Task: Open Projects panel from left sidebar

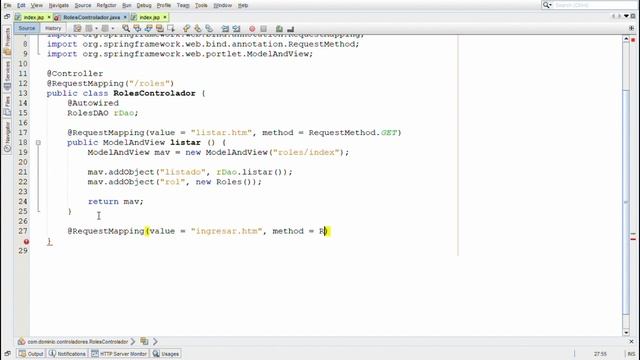Action: (x=7, y=41)
